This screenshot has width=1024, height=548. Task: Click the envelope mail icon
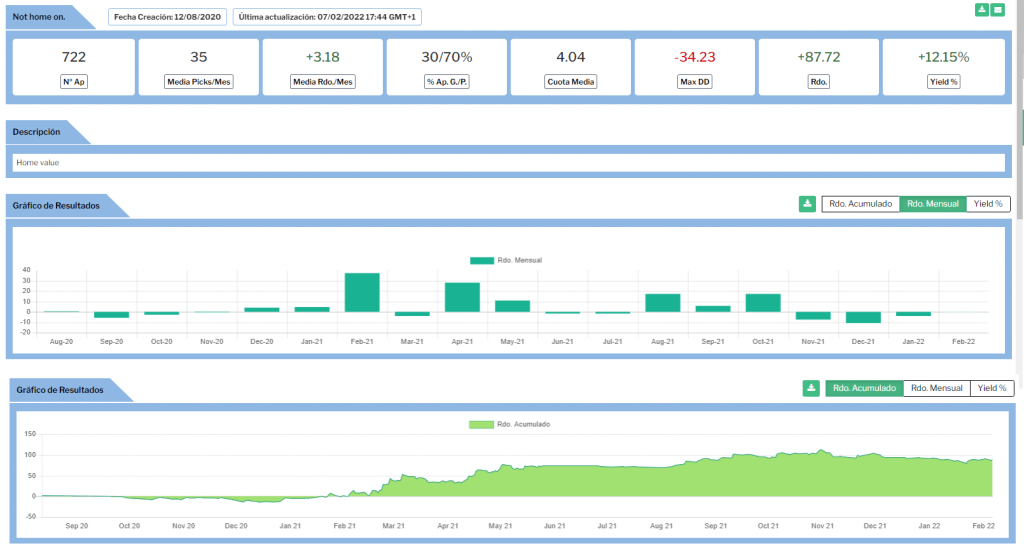coord(998,10)
